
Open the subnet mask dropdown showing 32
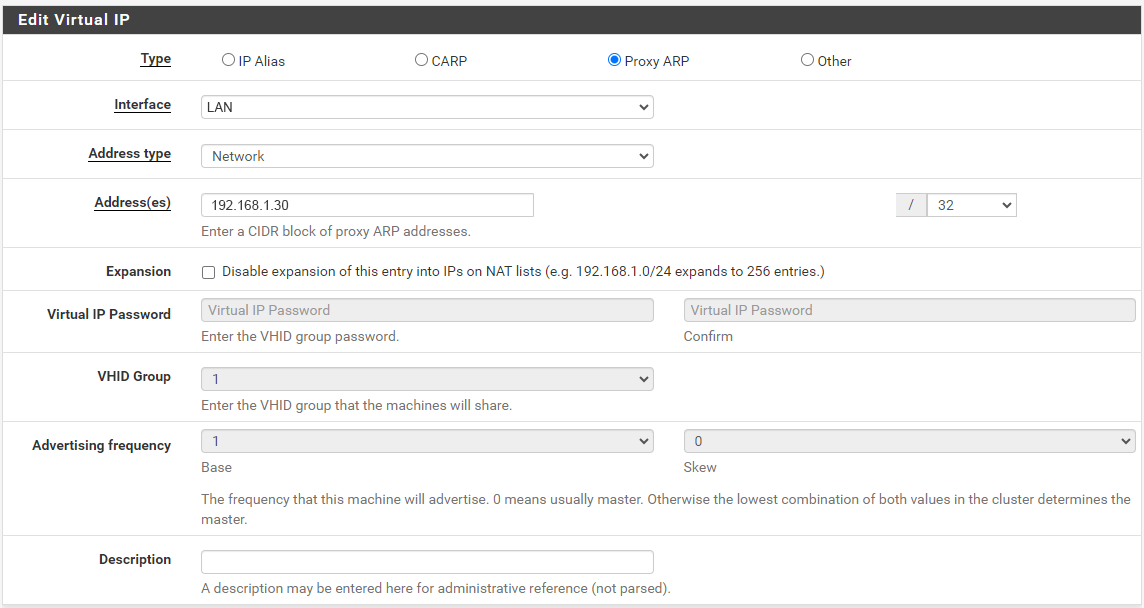coord(971,205)
